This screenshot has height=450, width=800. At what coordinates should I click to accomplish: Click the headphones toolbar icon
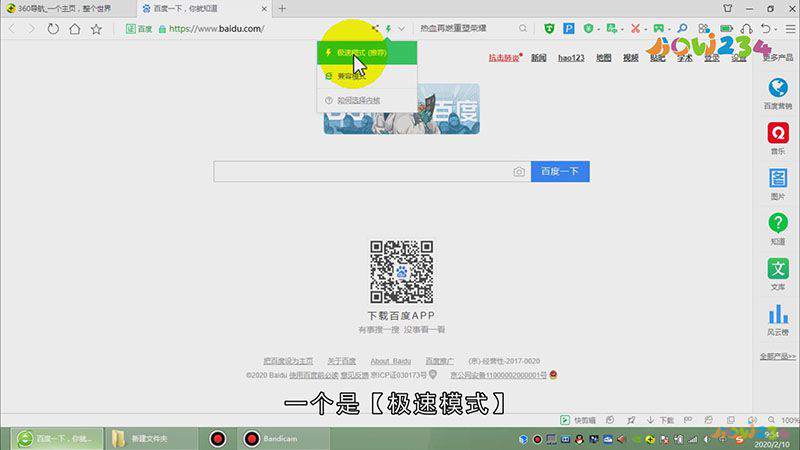tap(746, 29)
